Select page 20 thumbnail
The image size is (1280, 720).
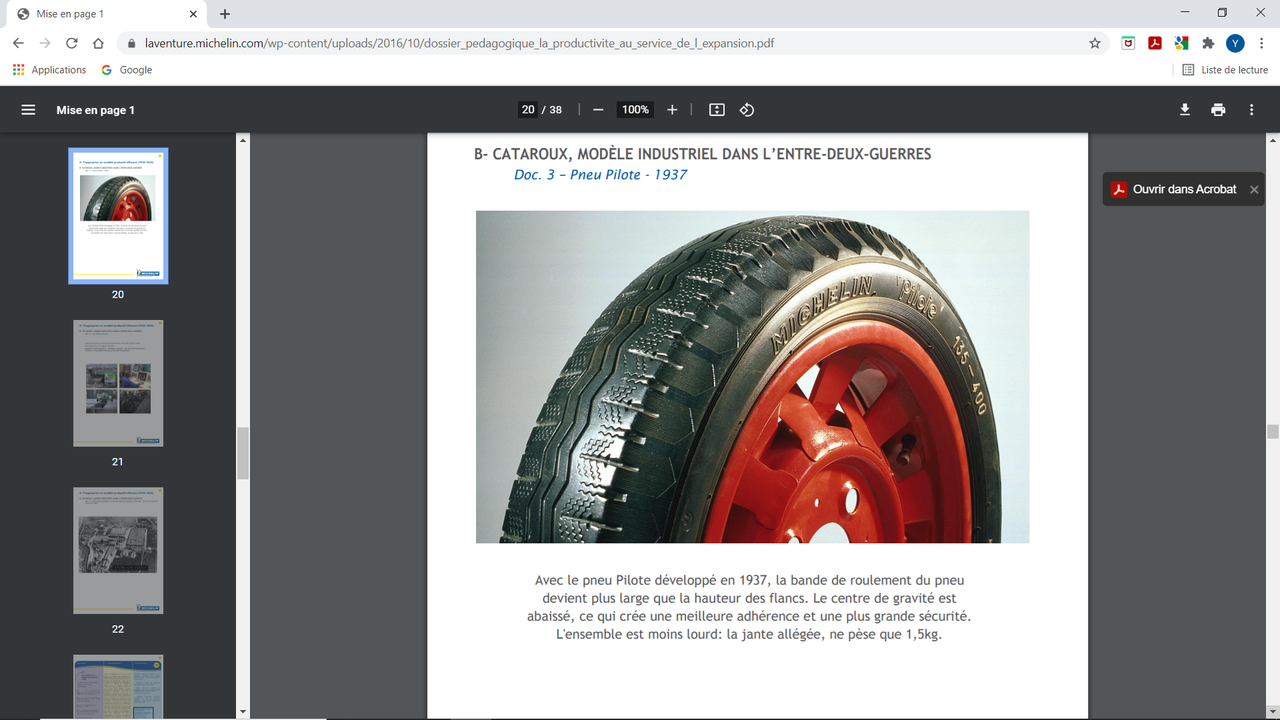coord(118,216)
